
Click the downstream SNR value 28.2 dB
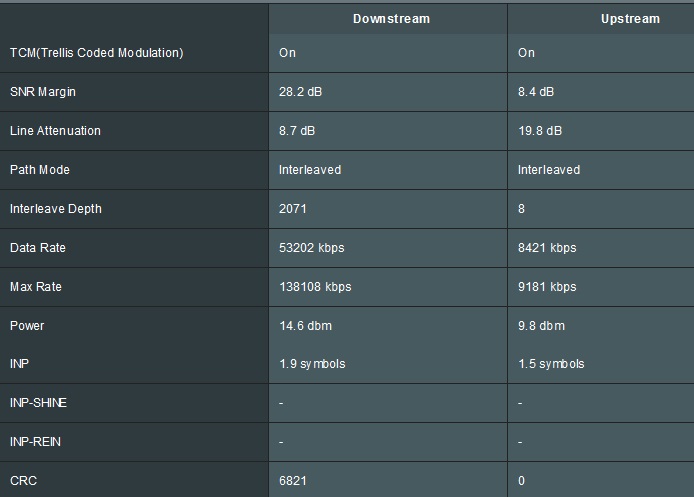301,92
